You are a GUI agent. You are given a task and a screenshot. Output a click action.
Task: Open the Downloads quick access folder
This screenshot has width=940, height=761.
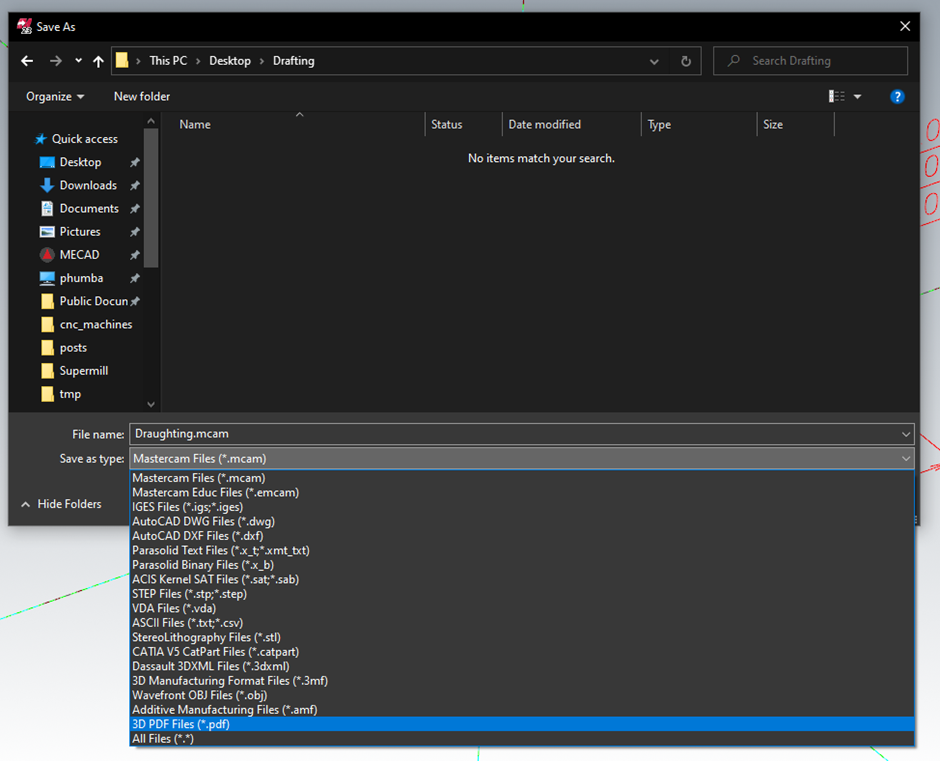88,185
